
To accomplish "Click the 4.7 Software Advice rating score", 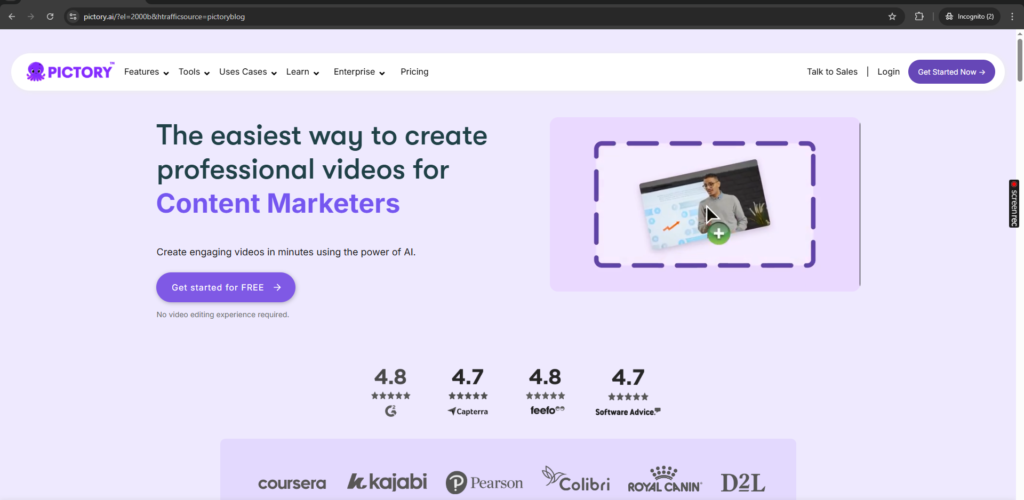I will pos(628,377).
